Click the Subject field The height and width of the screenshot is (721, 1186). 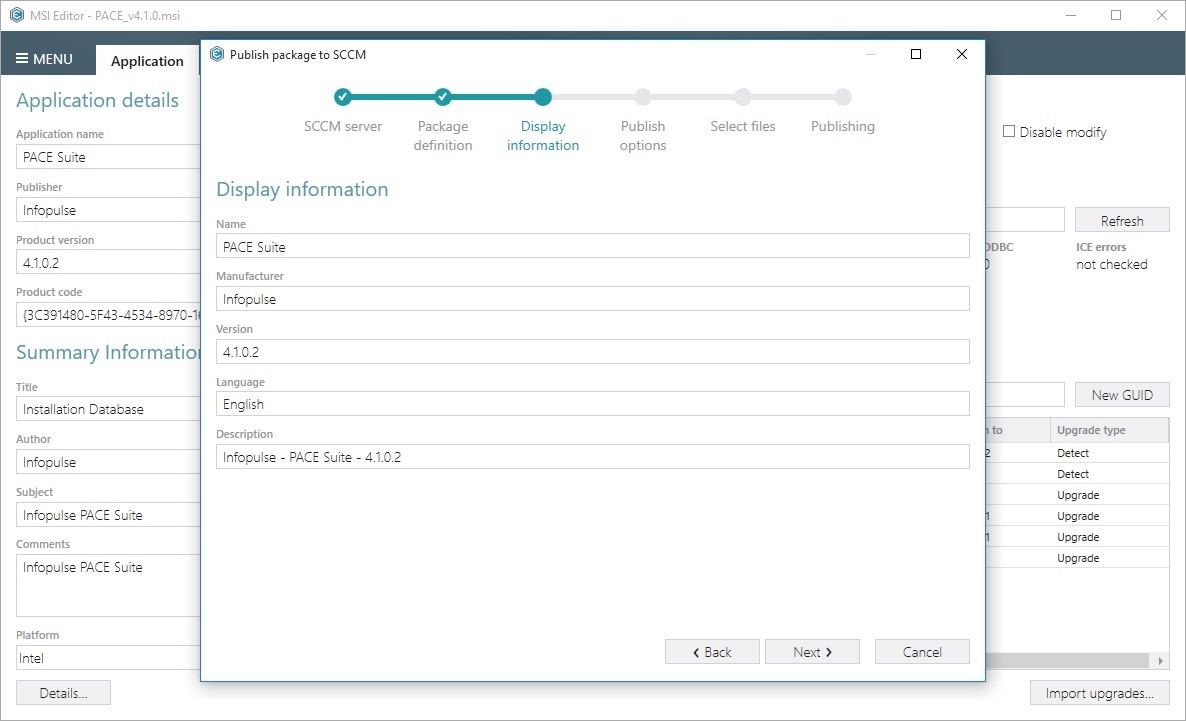tap(108, 515)
